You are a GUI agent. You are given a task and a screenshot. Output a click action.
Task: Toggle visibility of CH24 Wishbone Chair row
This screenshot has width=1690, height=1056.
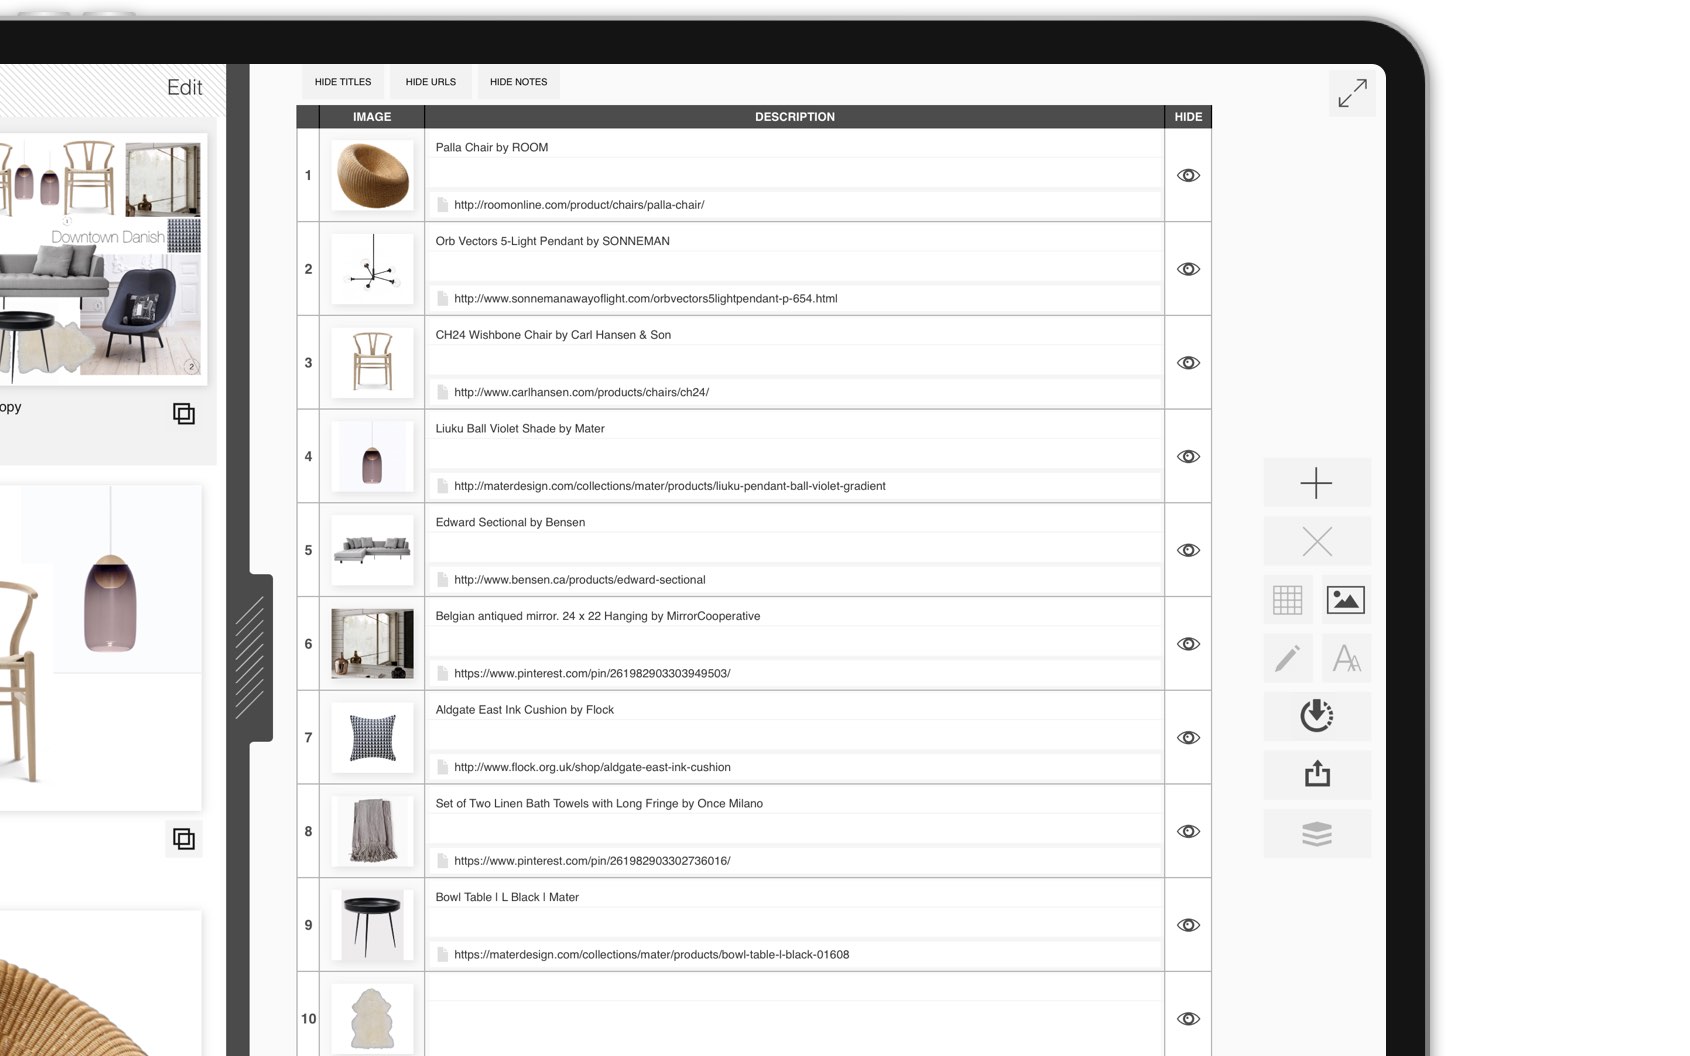pos(1188,363)
